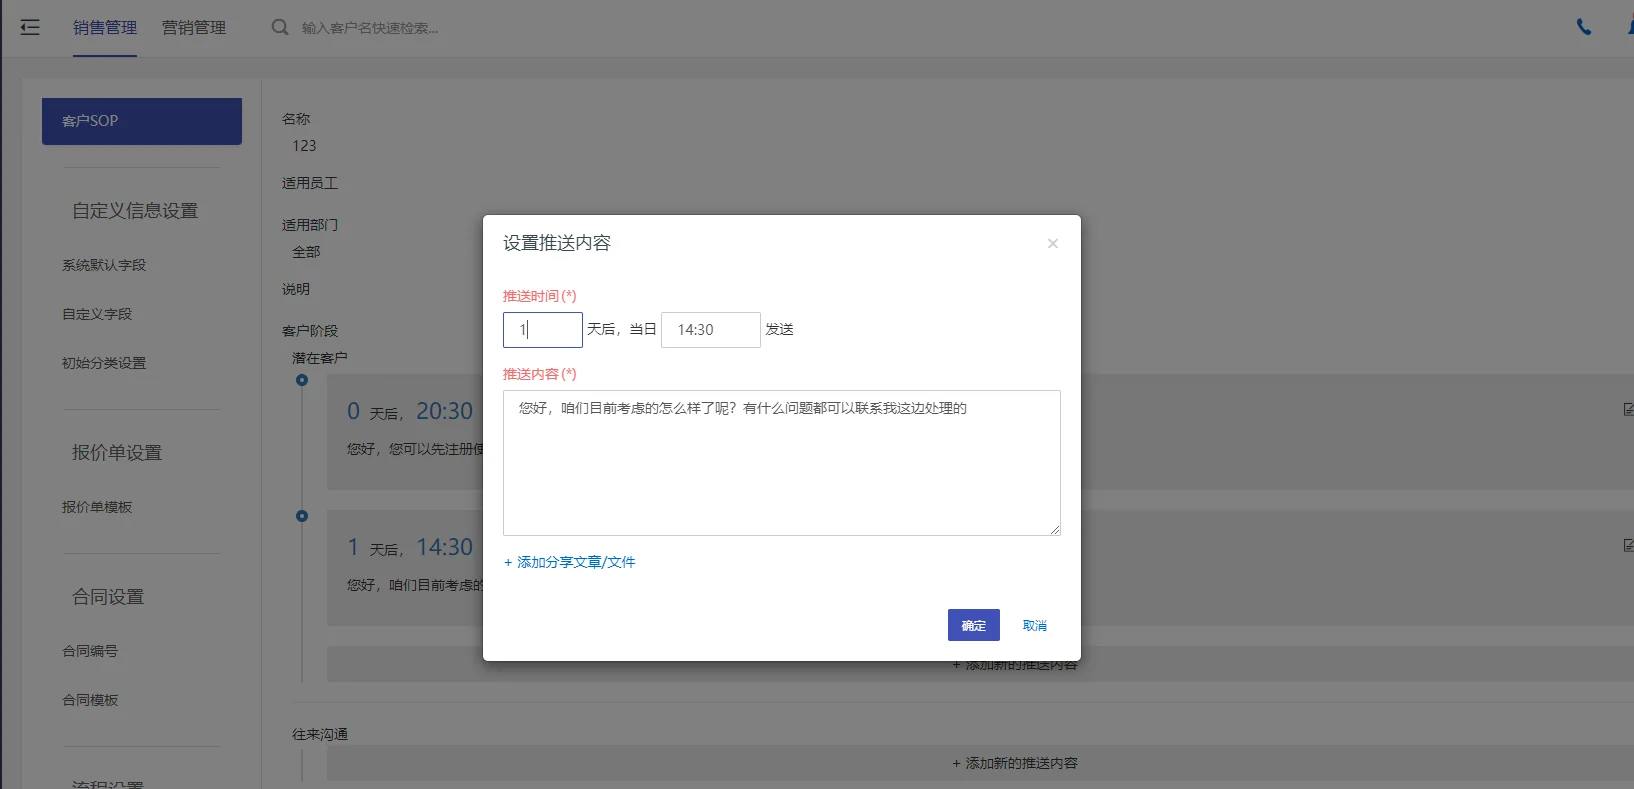
Task: Switch to 销售管理 tab
Action: pos(105,28)
